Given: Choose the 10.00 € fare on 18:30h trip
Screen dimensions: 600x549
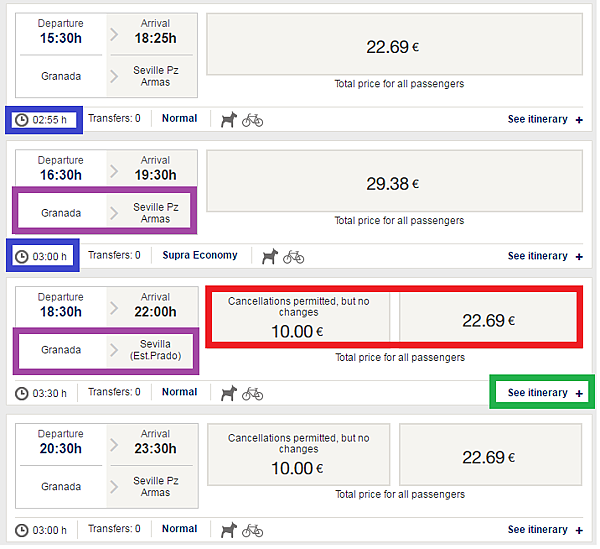Looking at the screenshot, I should point(298,318).
